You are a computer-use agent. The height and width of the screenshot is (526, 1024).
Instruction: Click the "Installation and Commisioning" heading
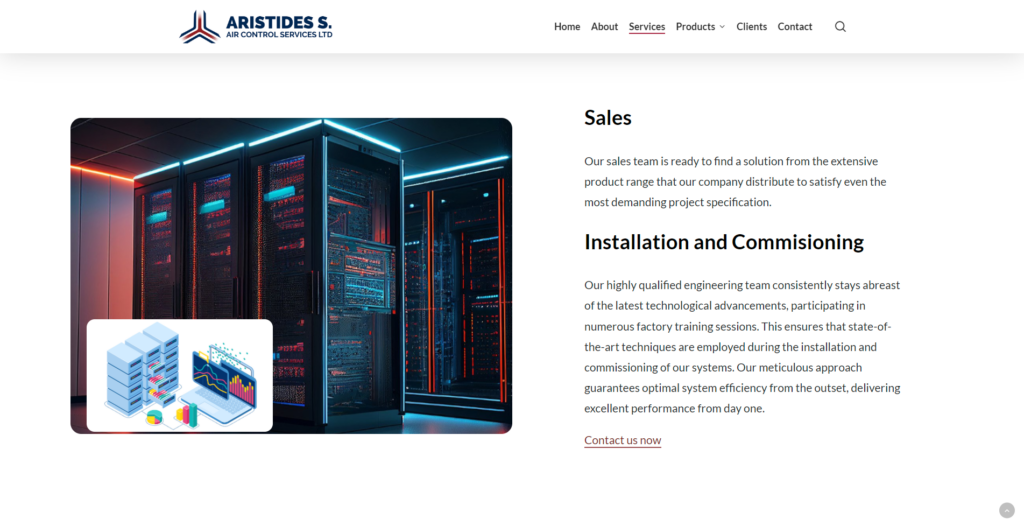(723, 242)
